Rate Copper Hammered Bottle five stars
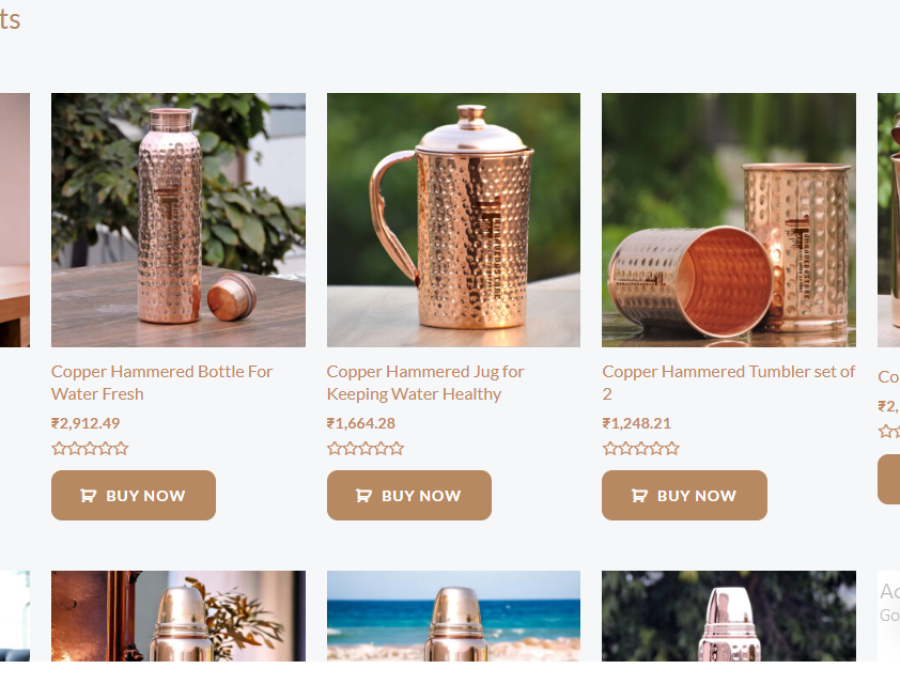This screenshot has height=700, width=900. pos(121,449)
